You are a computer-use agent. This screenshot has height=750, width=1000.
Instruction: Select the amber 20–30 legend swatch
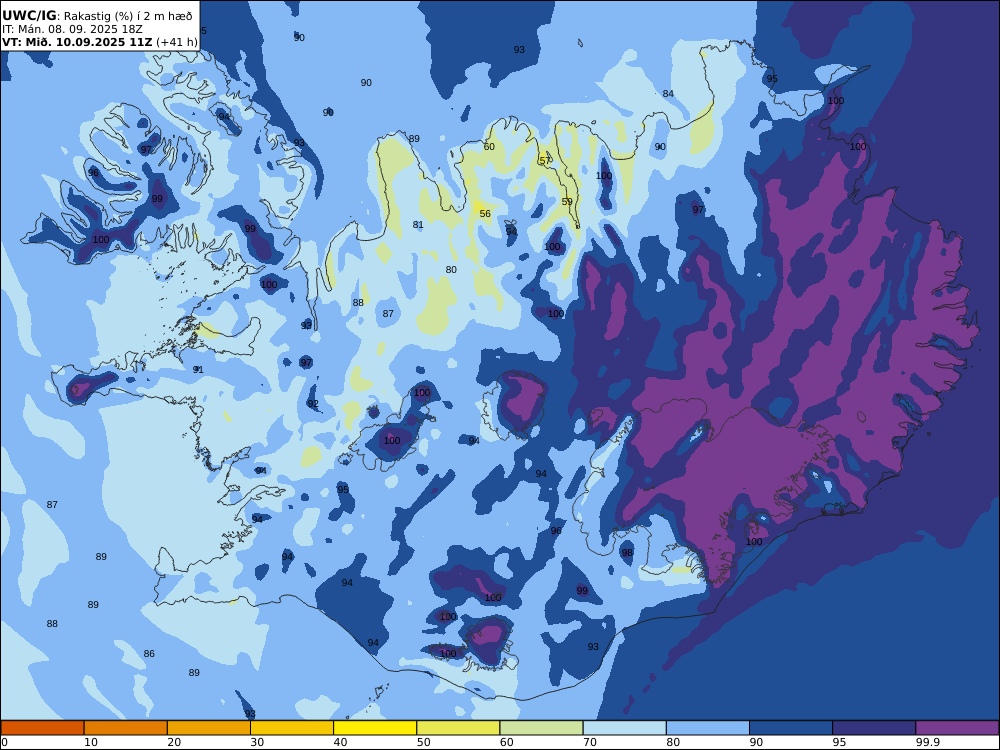click(x=209, y=728)
